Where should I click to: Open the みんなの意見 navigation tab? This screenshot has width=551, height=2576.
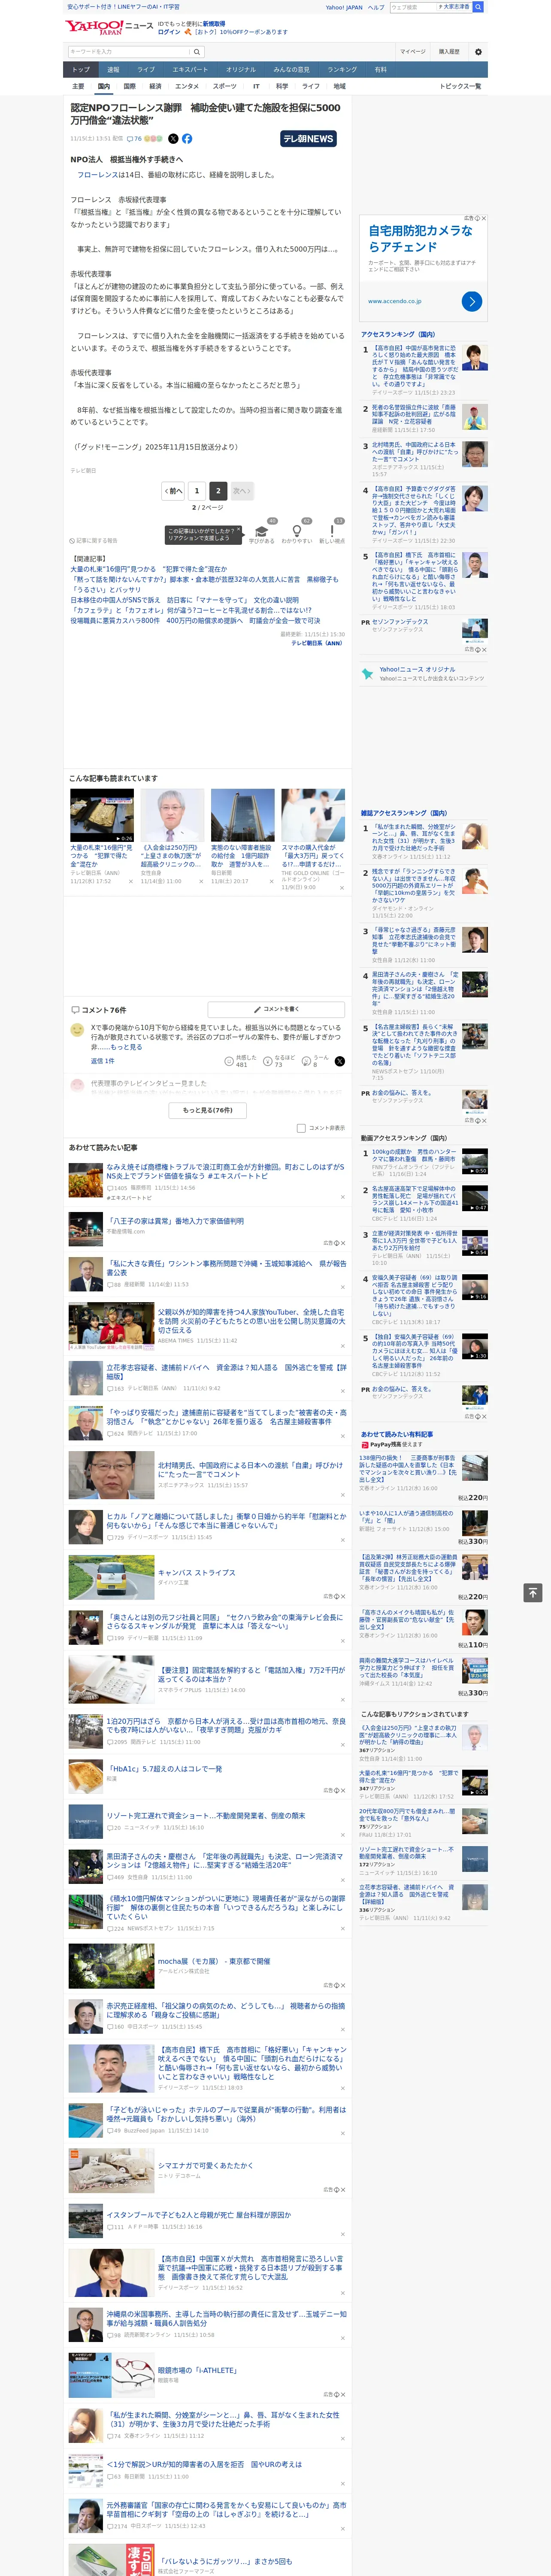[x=292, y=70]
